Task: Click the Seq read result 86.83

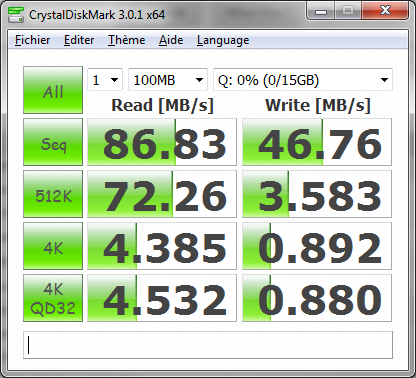Action: coord(162,142)
